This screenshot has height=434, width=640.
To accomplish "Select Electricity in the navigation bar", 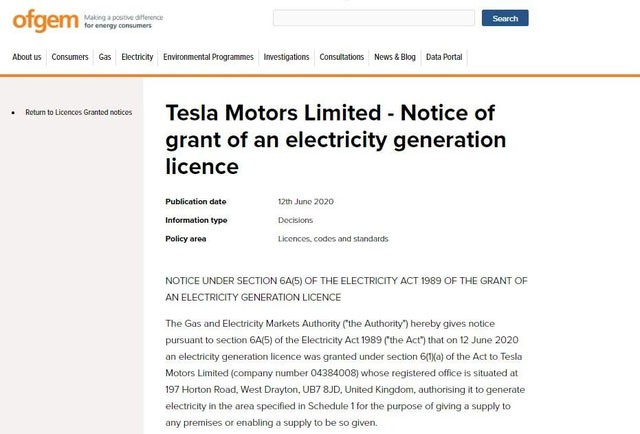I will coord(137,57).
